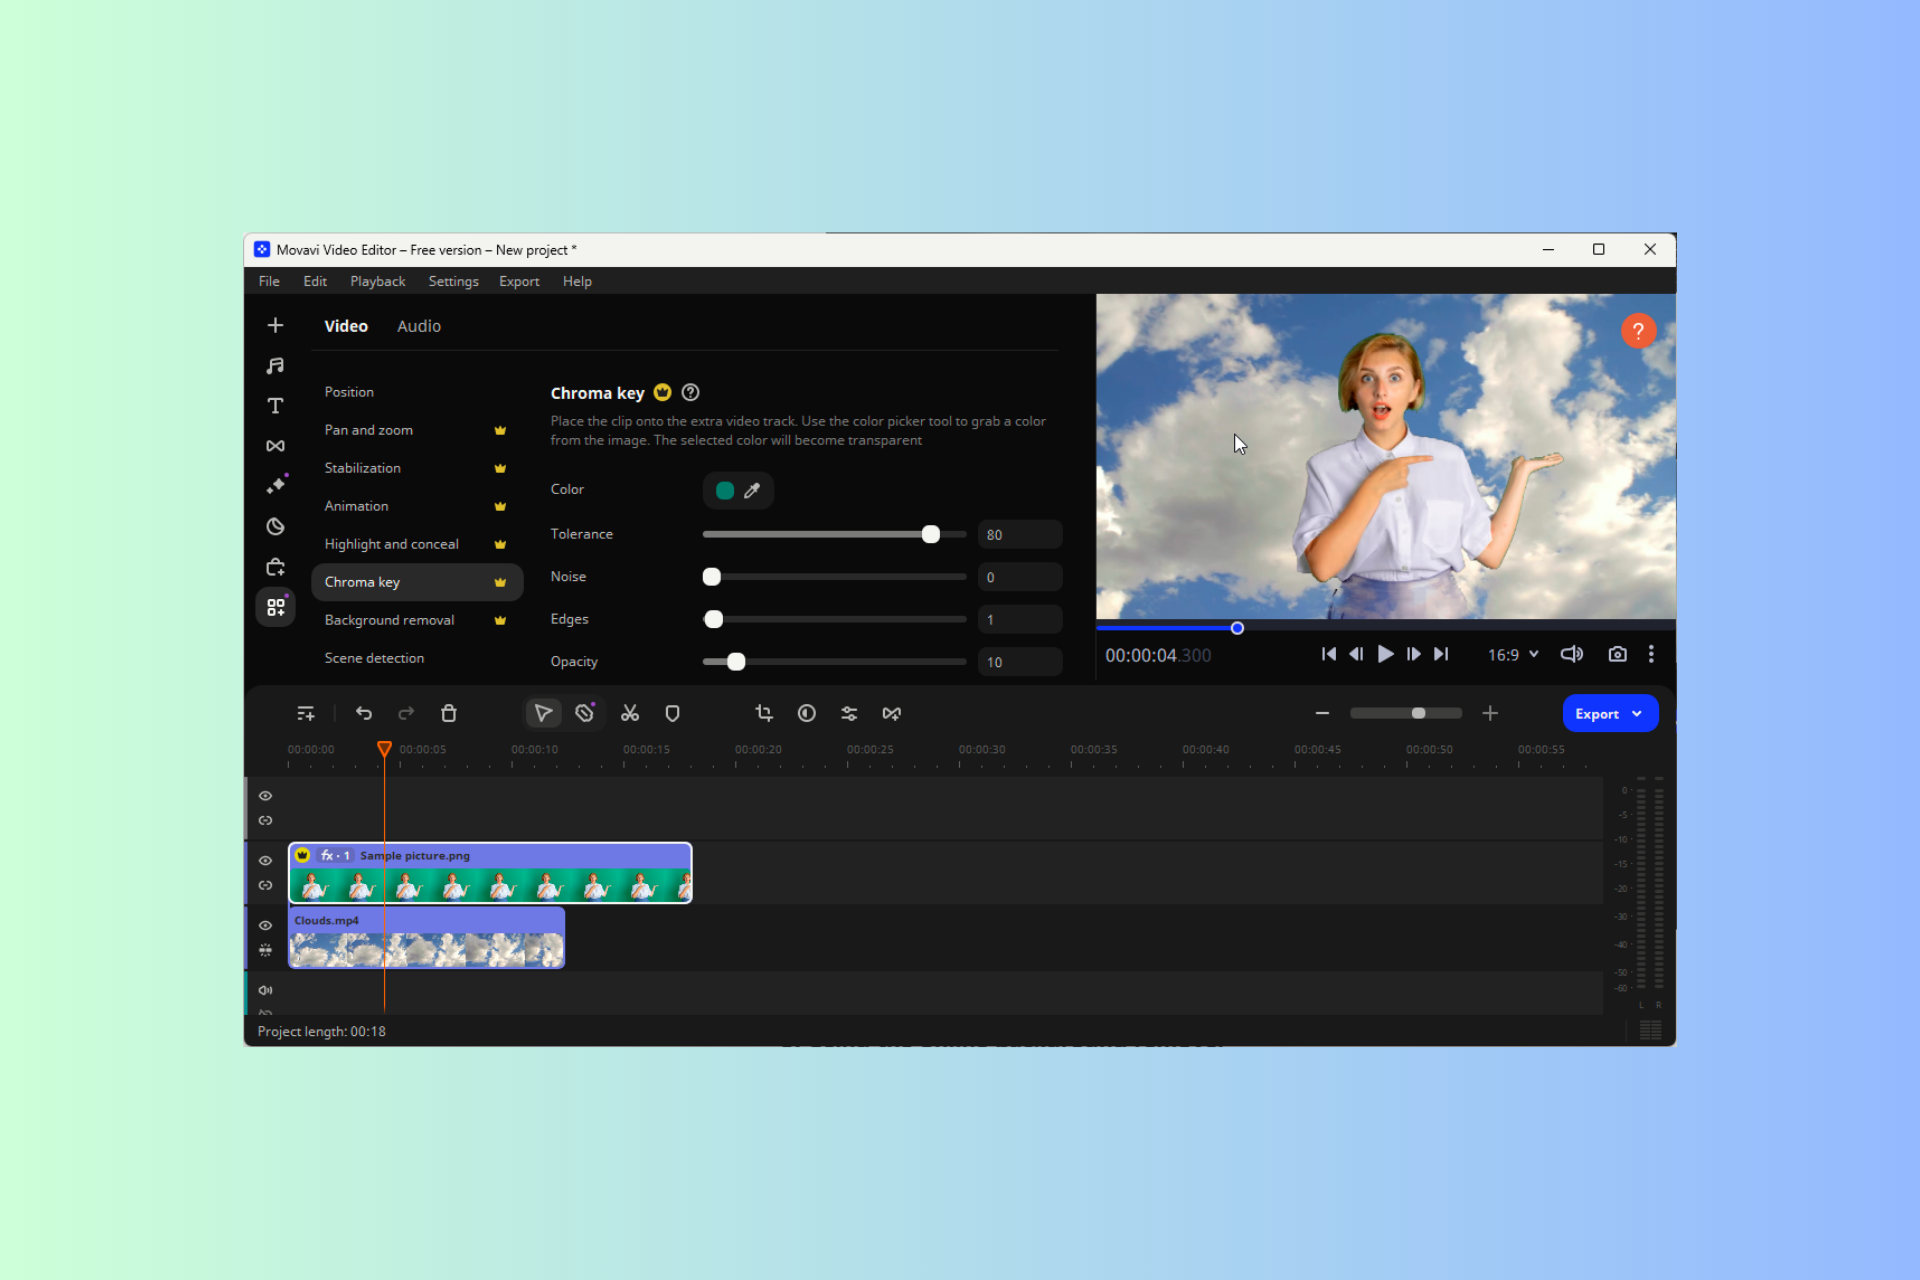Pick a color with the eyedropper tool
Screen dimensions: 1920x1280
pyautogui.click(x=752, y=490)
